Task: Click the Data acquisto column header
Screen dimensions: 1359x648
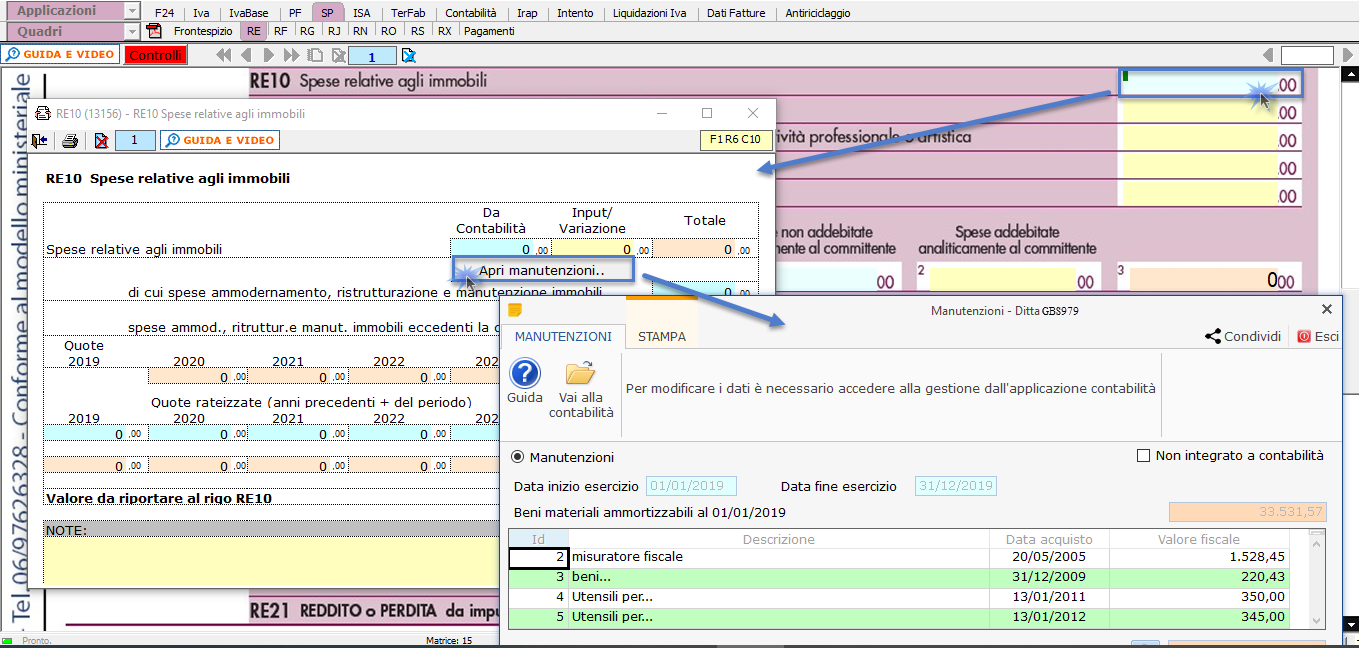Action: [1049, 539]
